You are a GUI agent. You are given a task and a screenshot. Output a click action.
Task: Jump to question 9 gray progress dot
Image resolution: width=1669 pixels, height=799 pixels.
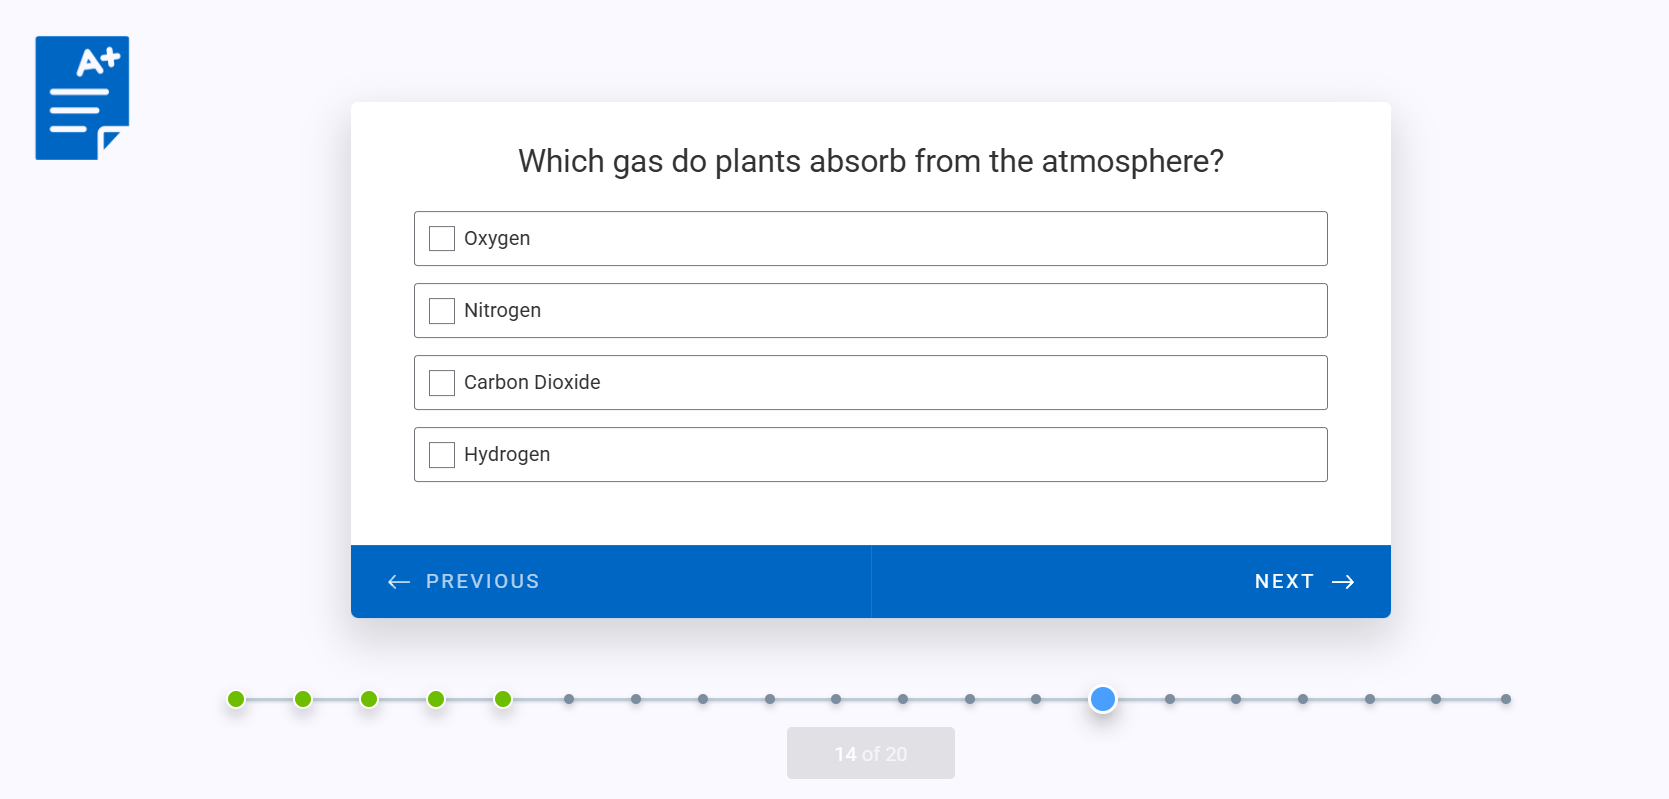click(770, 699)
